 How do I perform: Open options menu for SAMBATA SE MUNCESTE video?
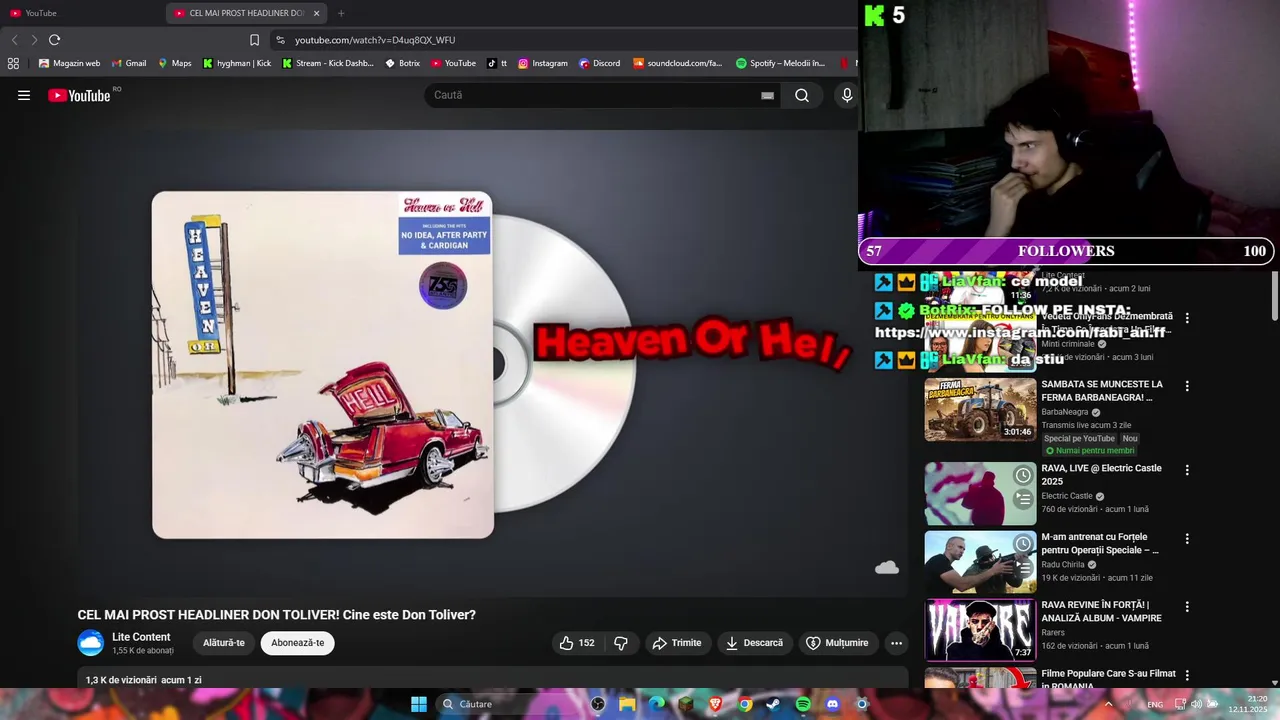click(x=1187, y=386)
